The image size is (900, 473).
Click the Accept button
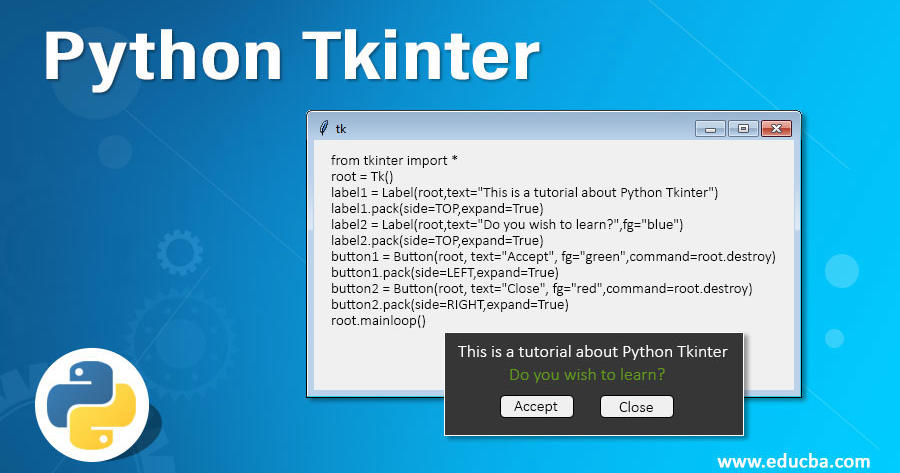(x=537, y=406)
